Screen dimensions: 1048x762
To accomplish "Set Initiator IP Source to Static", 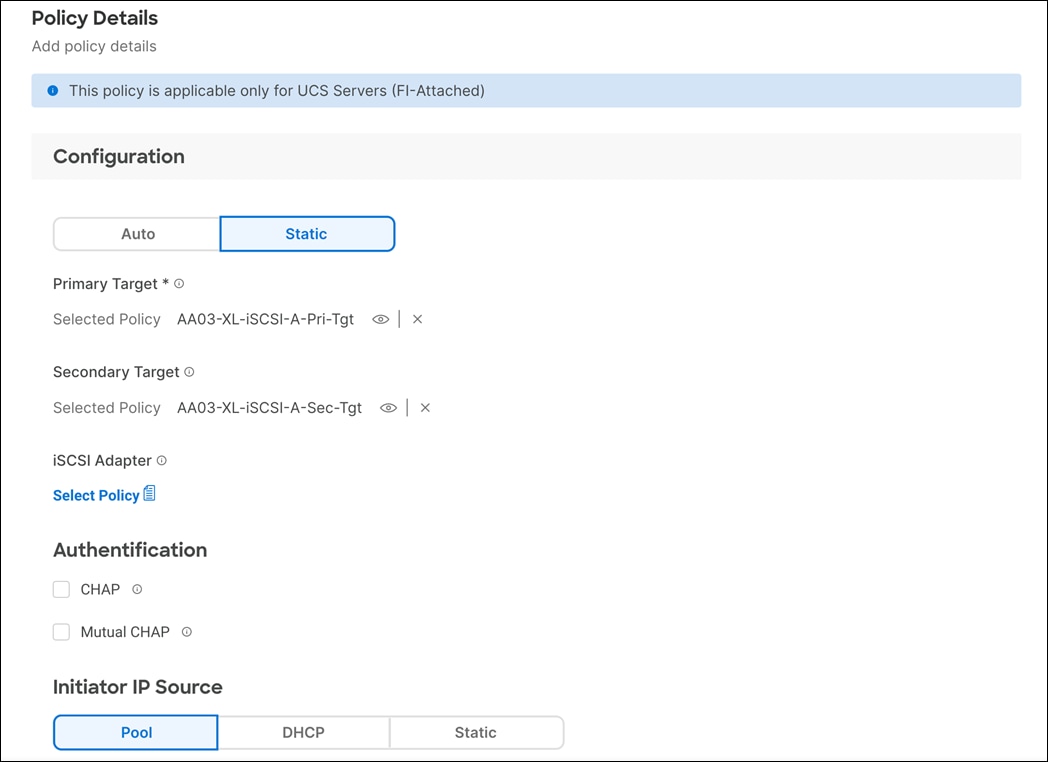I will tap(476, 732).
